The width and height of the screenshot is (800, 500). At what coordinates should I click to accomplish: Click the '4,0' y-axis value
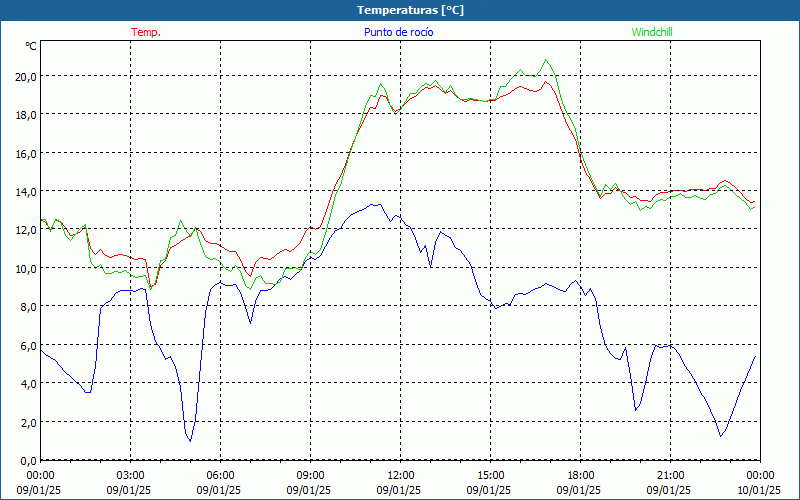[29, 384]
